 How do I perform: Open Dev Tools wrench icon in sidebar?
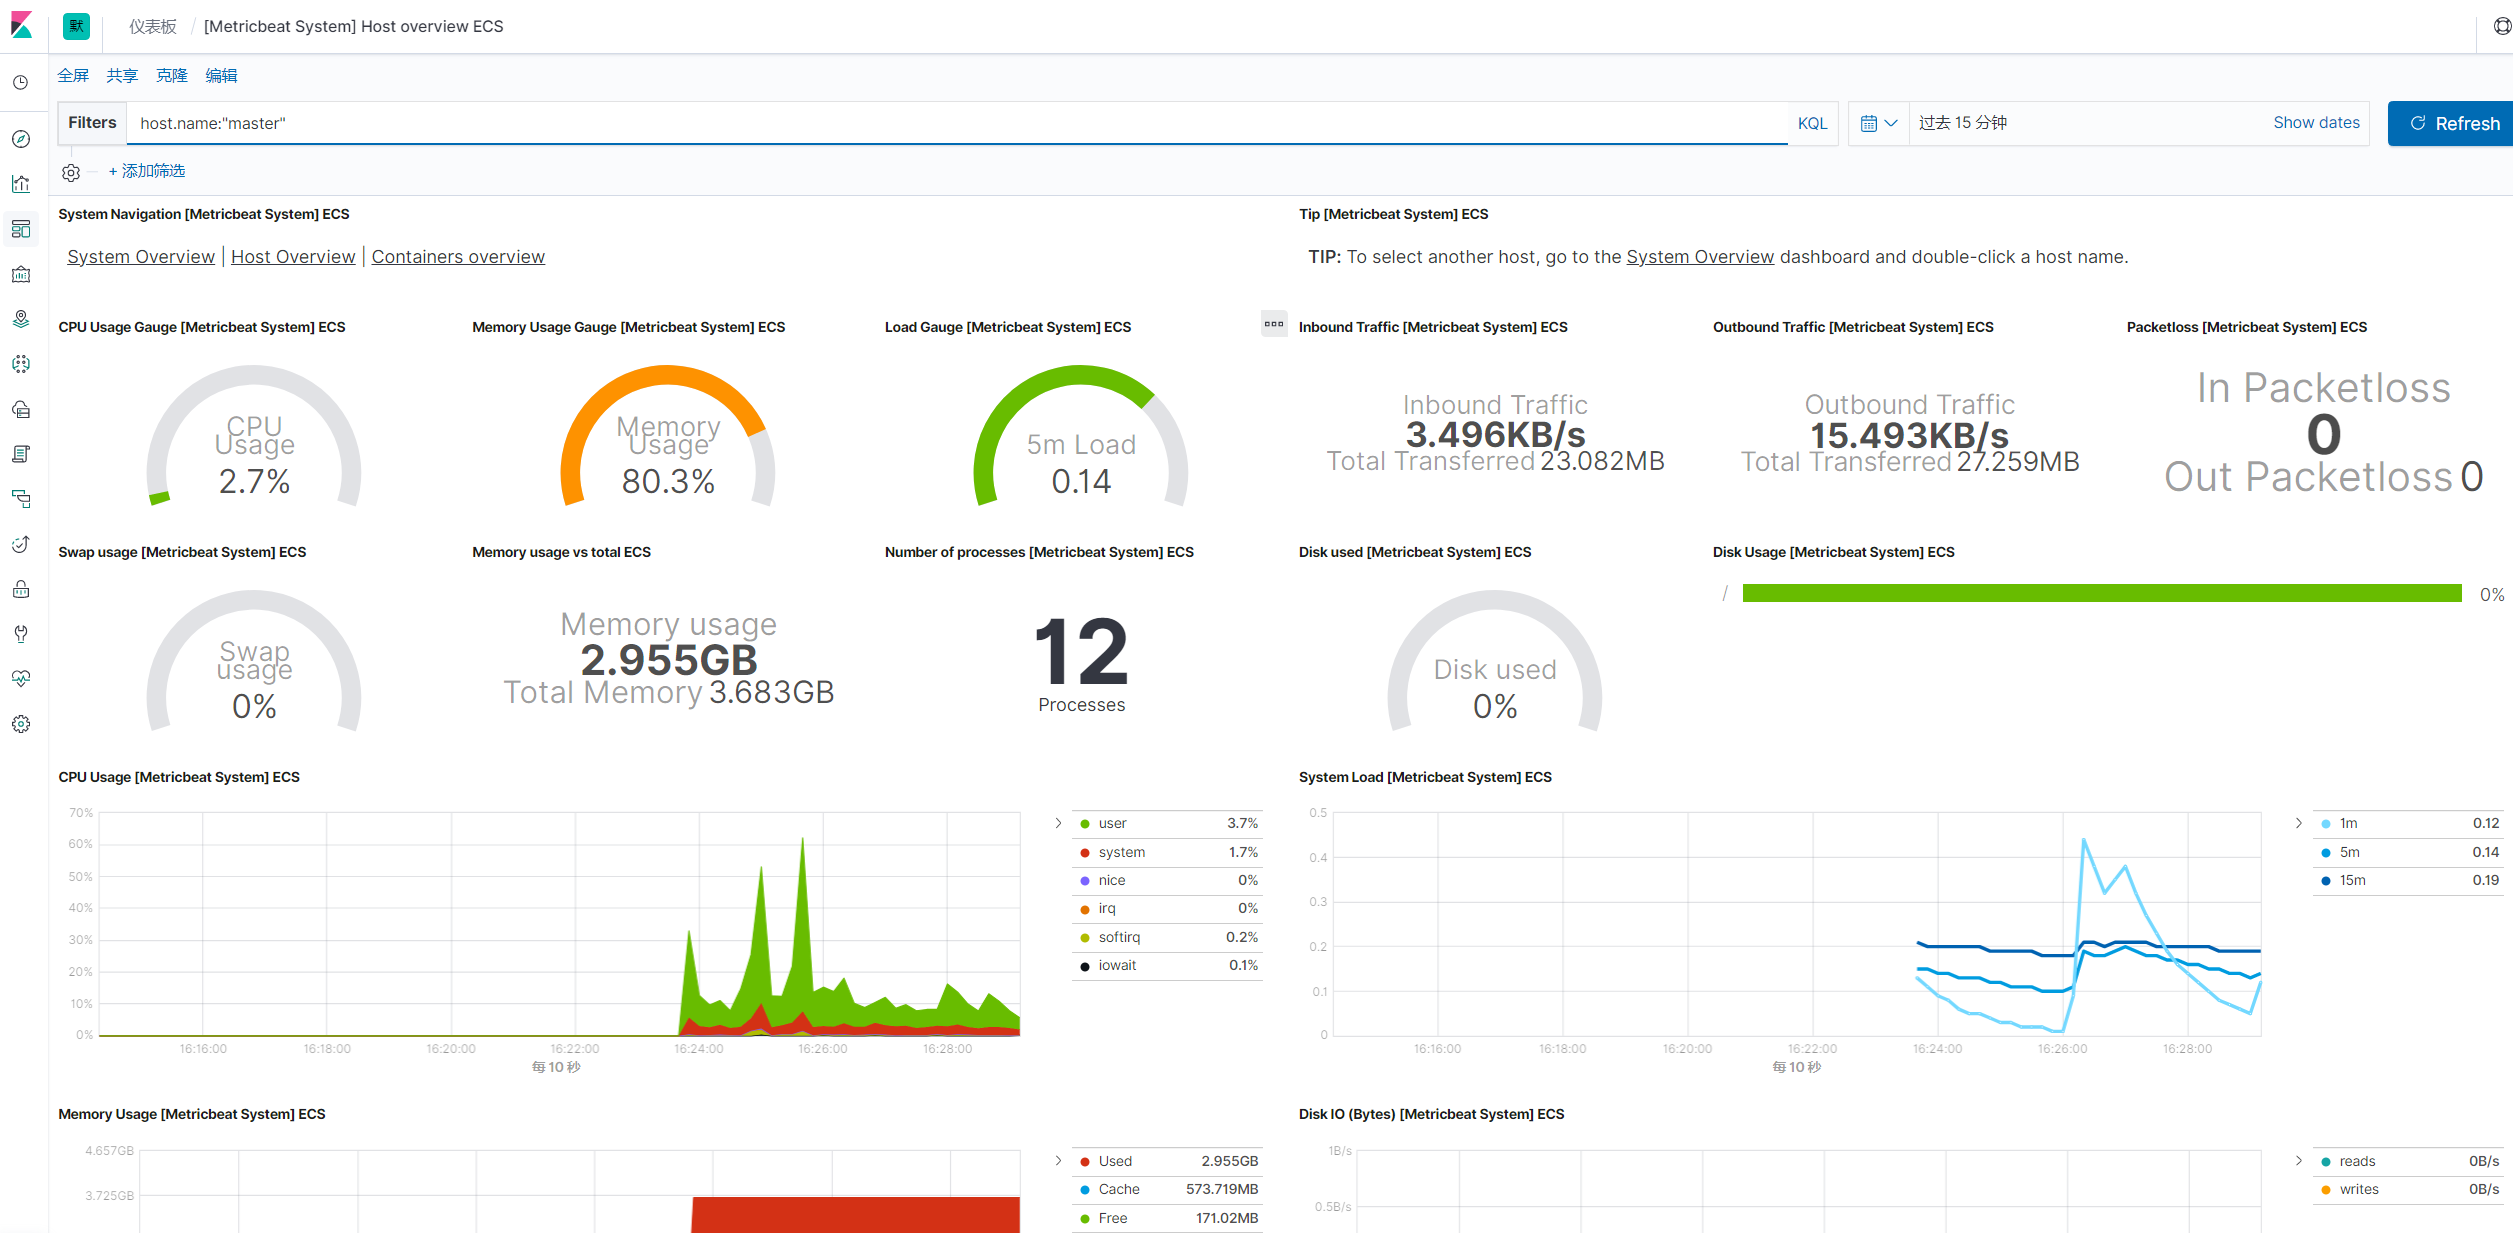pyautogui.click(x=21, y=634)
